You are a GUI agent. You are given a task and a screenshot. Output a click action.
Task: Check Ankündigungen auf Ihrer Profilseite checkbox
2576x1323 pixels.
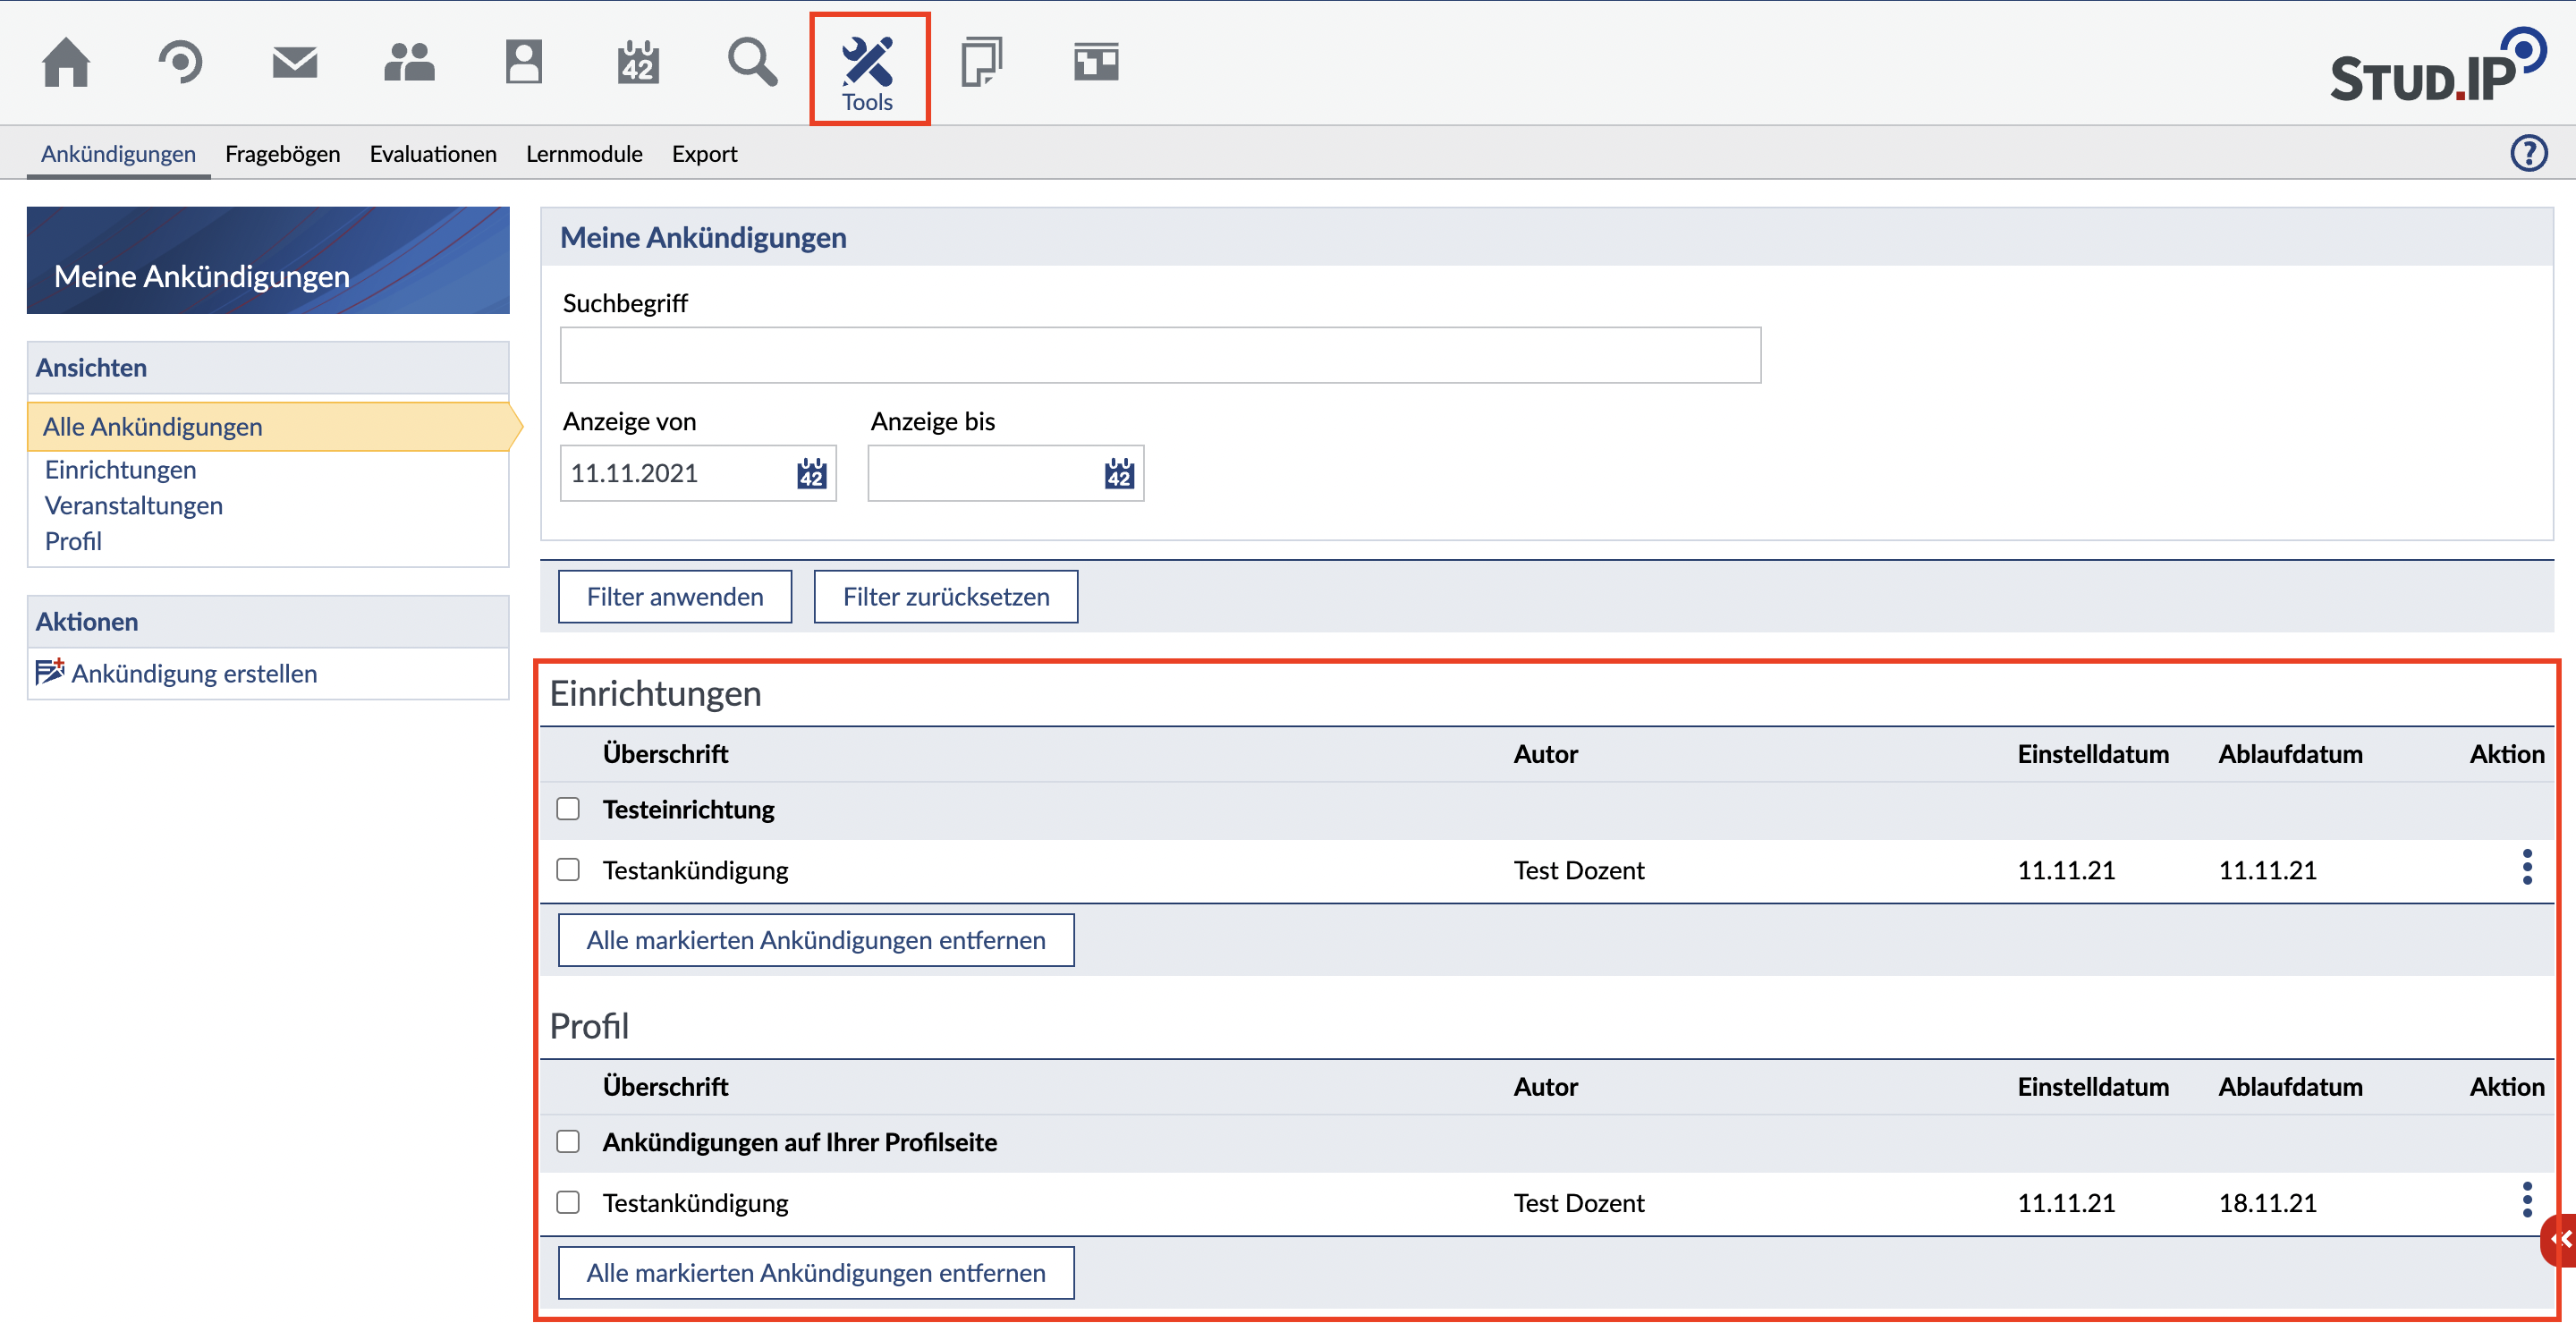click(x=568, y=1141)
